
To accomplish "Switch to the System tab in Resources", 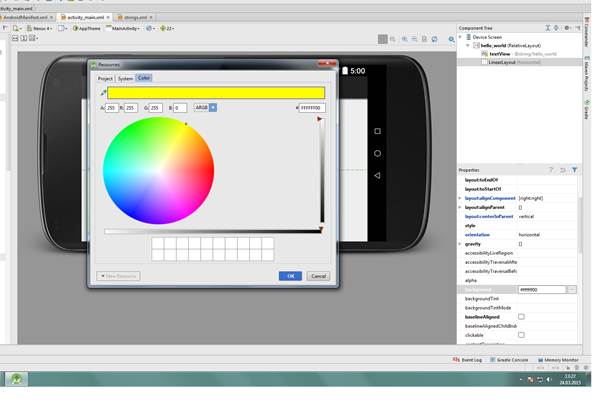I will pos(125,78).
